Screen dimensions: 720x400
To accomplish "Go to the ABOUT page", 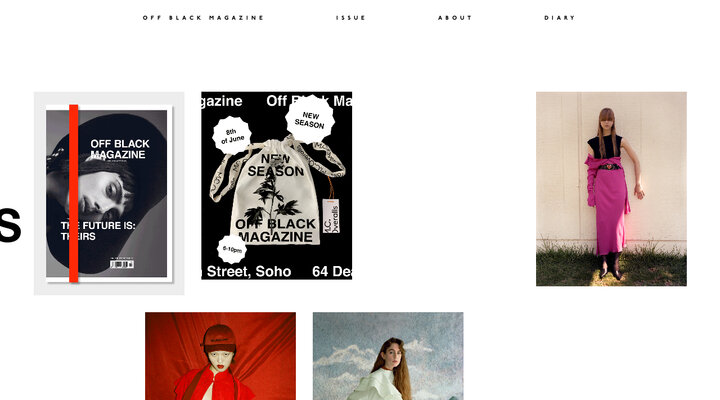I will (455, 18).
